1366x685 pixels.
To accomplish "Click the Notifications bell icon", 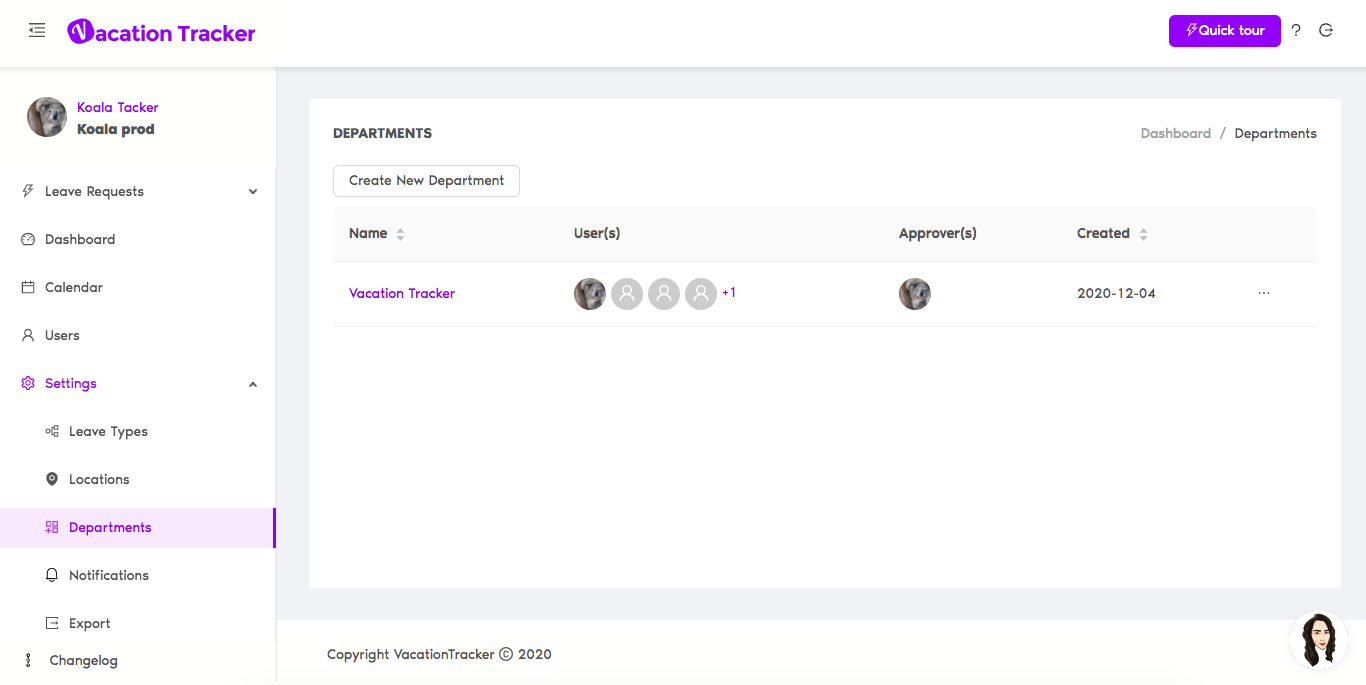I will (x=52, y=575).
